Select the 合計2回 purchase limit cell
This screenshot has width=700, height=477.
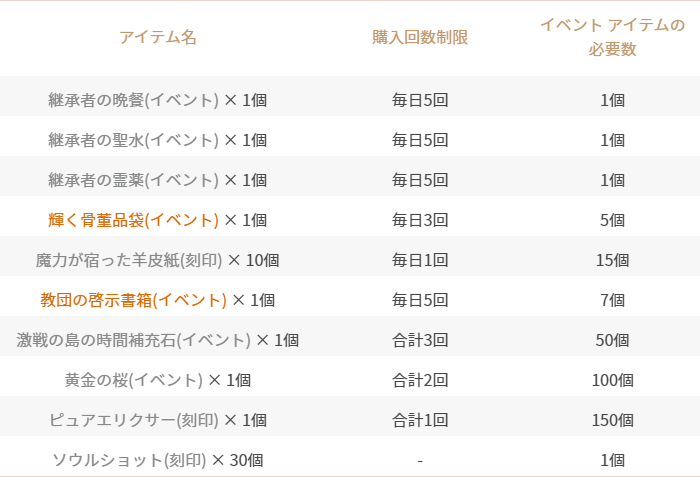(x=420, y=380)
